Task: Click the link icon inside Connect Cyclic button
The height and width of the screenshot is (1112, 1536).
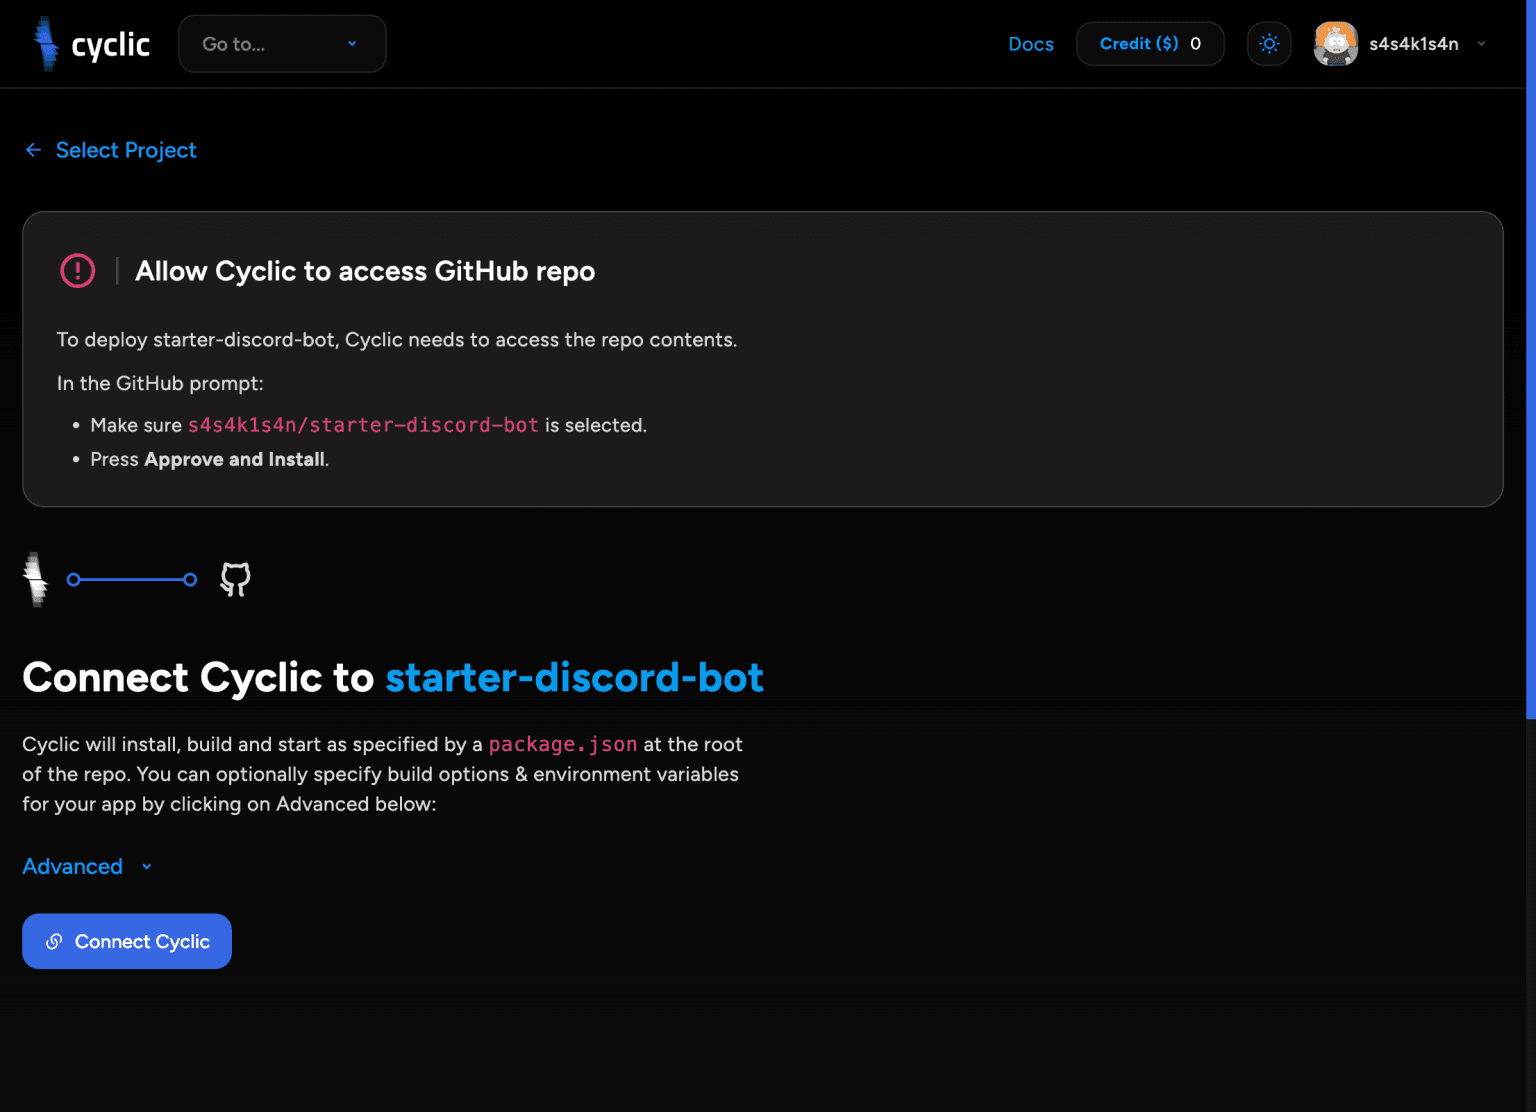Action: (x=53, y=941)
